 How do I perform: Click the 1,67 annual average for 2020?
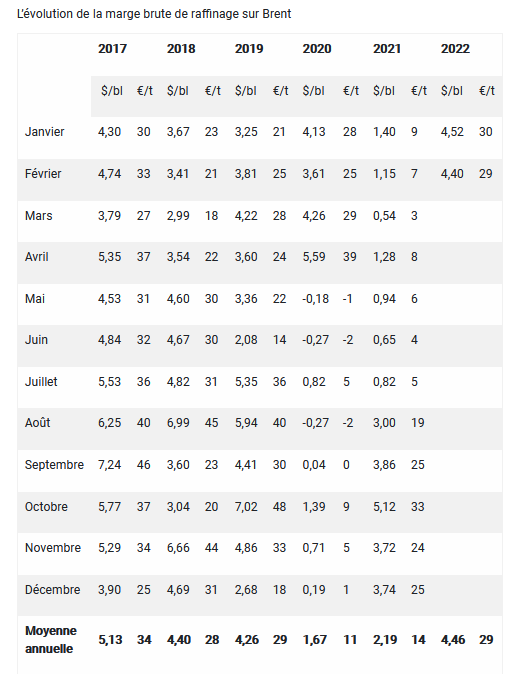[315, 640]
